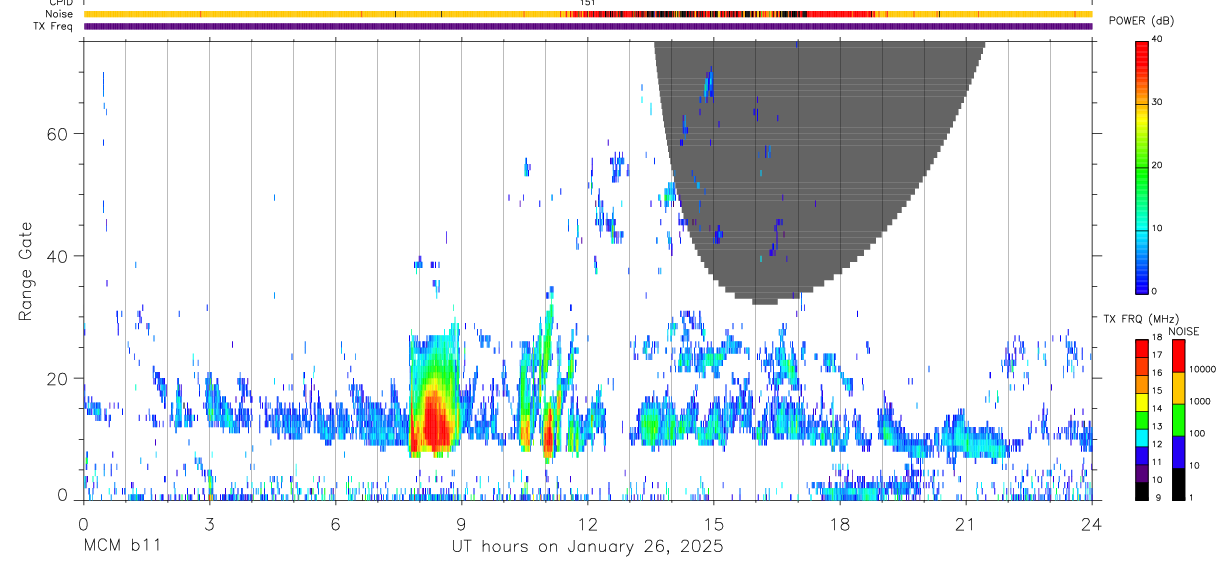Click the UT hours on January 26, 2025 title

click(587, 548)
